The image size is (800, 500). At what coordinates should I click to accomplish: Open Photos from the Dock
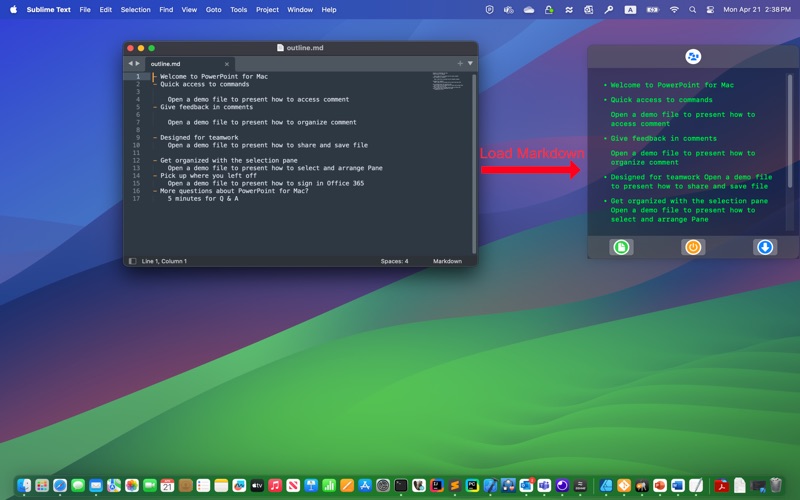[x=132, y=485]
